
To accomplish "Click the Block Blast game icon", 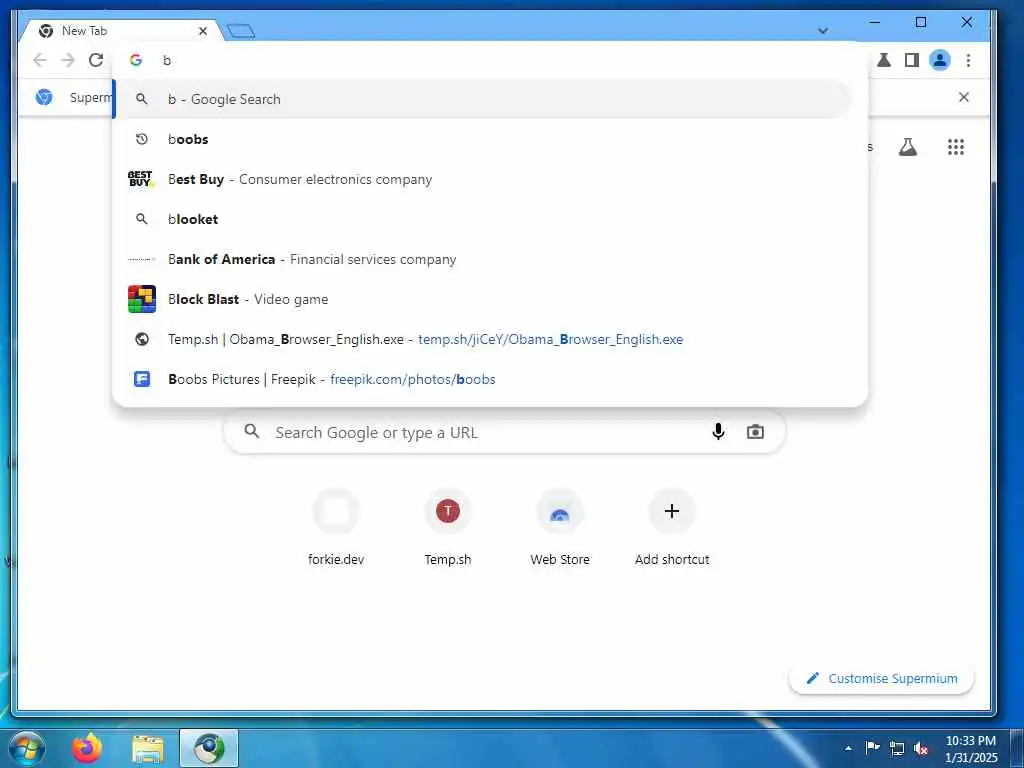I will (x=142, y=299).
